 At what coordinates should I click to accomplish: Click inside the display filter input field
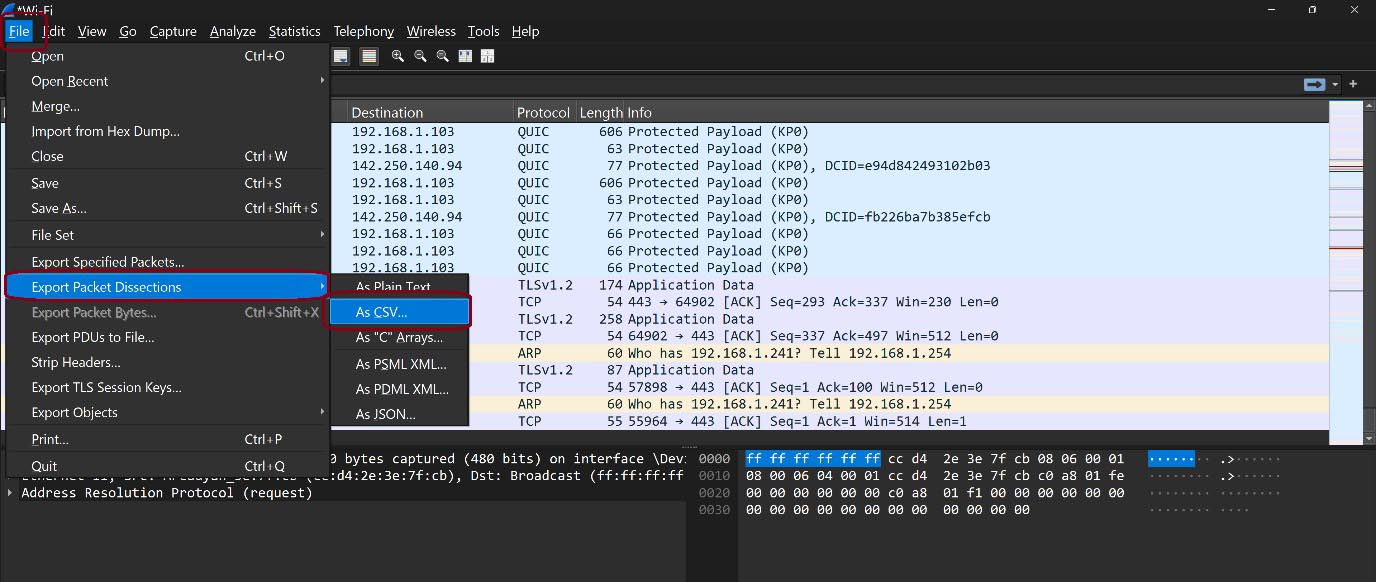(x=815, y=84)
